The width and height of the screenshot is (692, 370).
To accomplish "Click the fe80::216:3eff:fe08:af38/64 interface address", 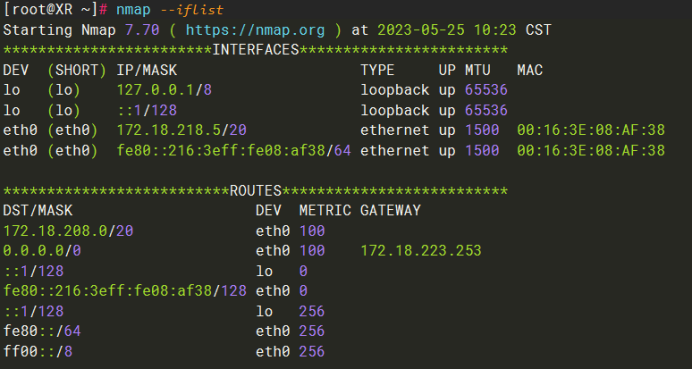I will [x=234, y=151].
